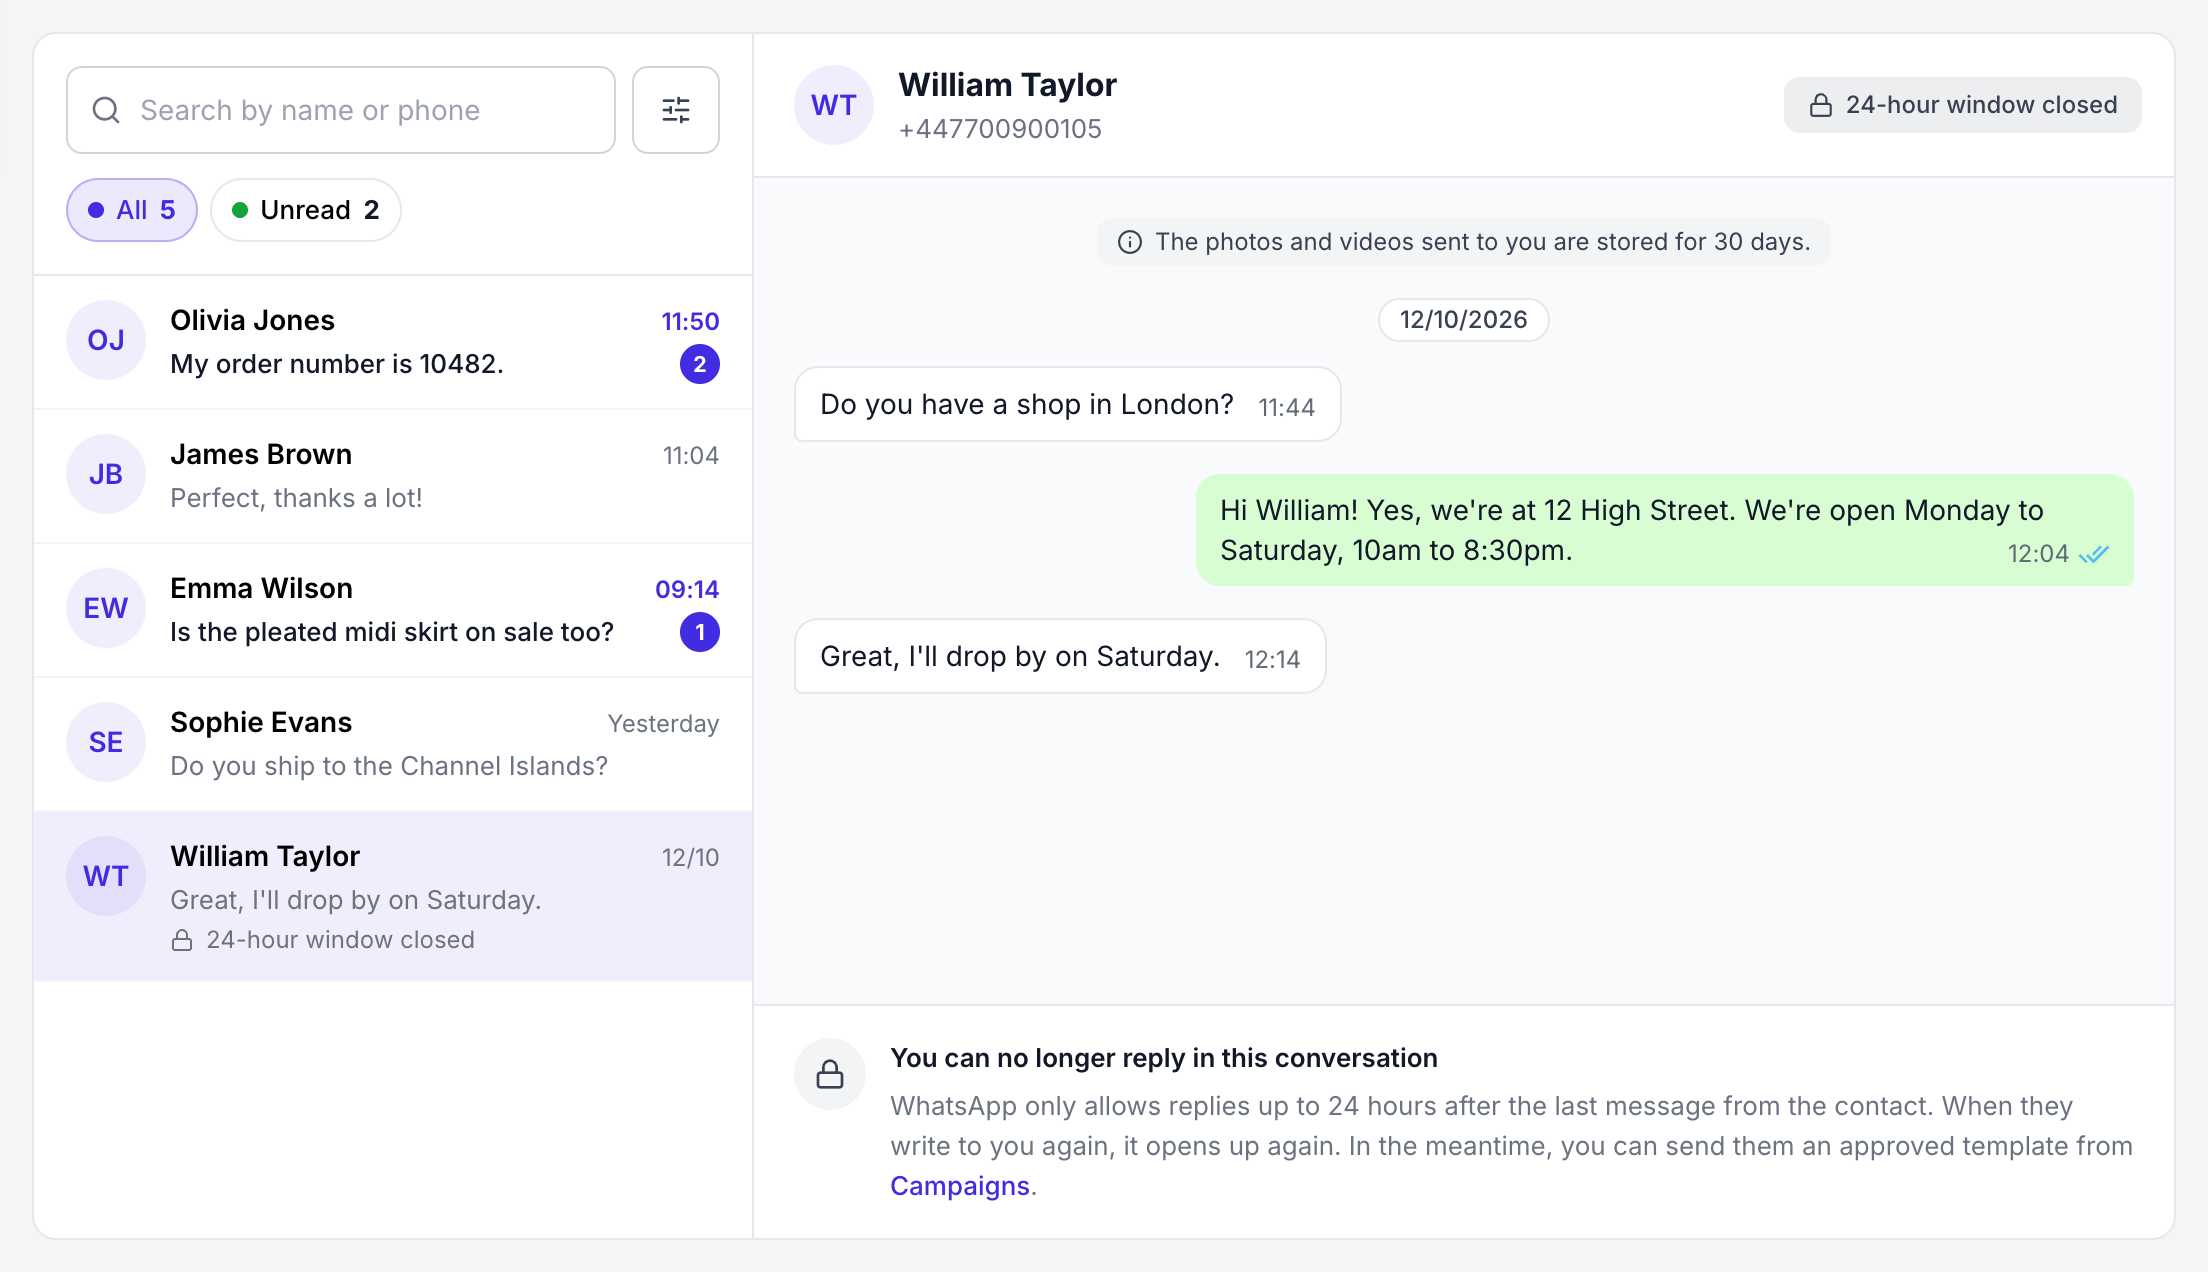Click the lock icon beside the reply-disabled notice

pyautogui.click(x=830, y=1074)
